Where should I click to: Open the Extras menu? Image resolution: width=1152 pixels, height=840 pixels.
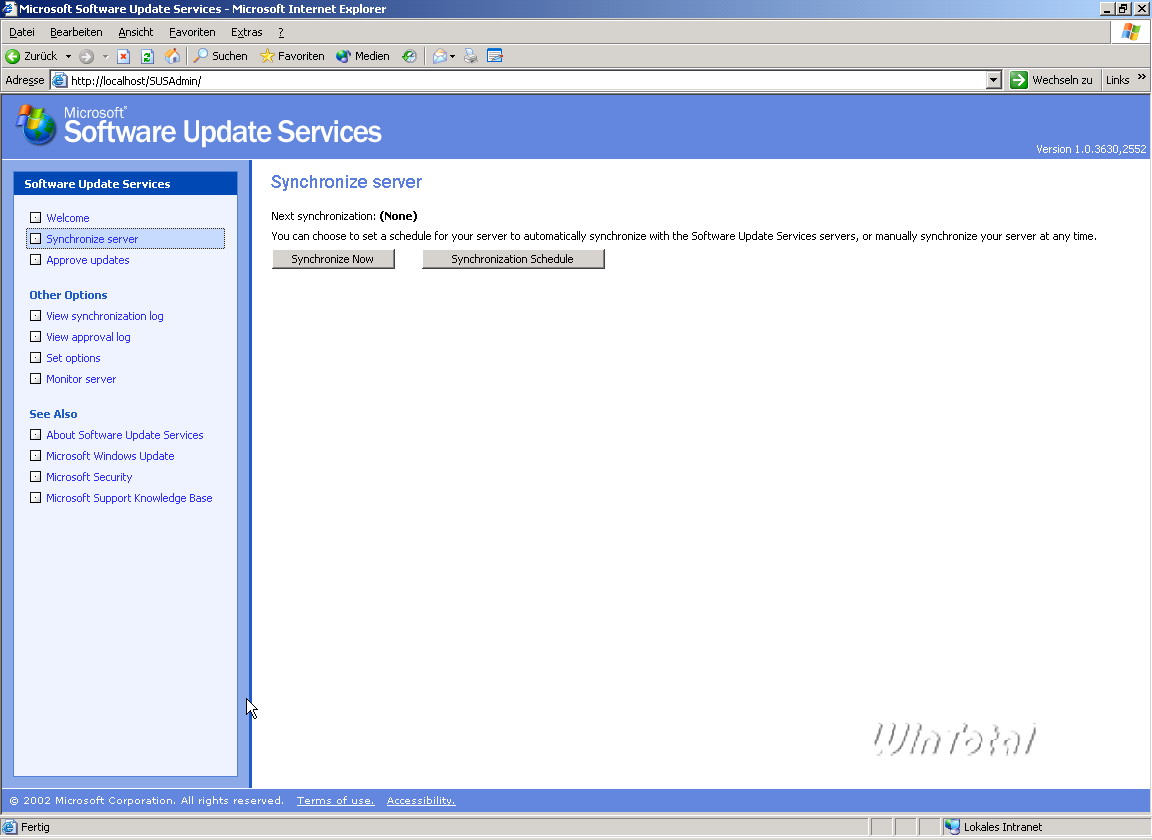tap(247, 32)
